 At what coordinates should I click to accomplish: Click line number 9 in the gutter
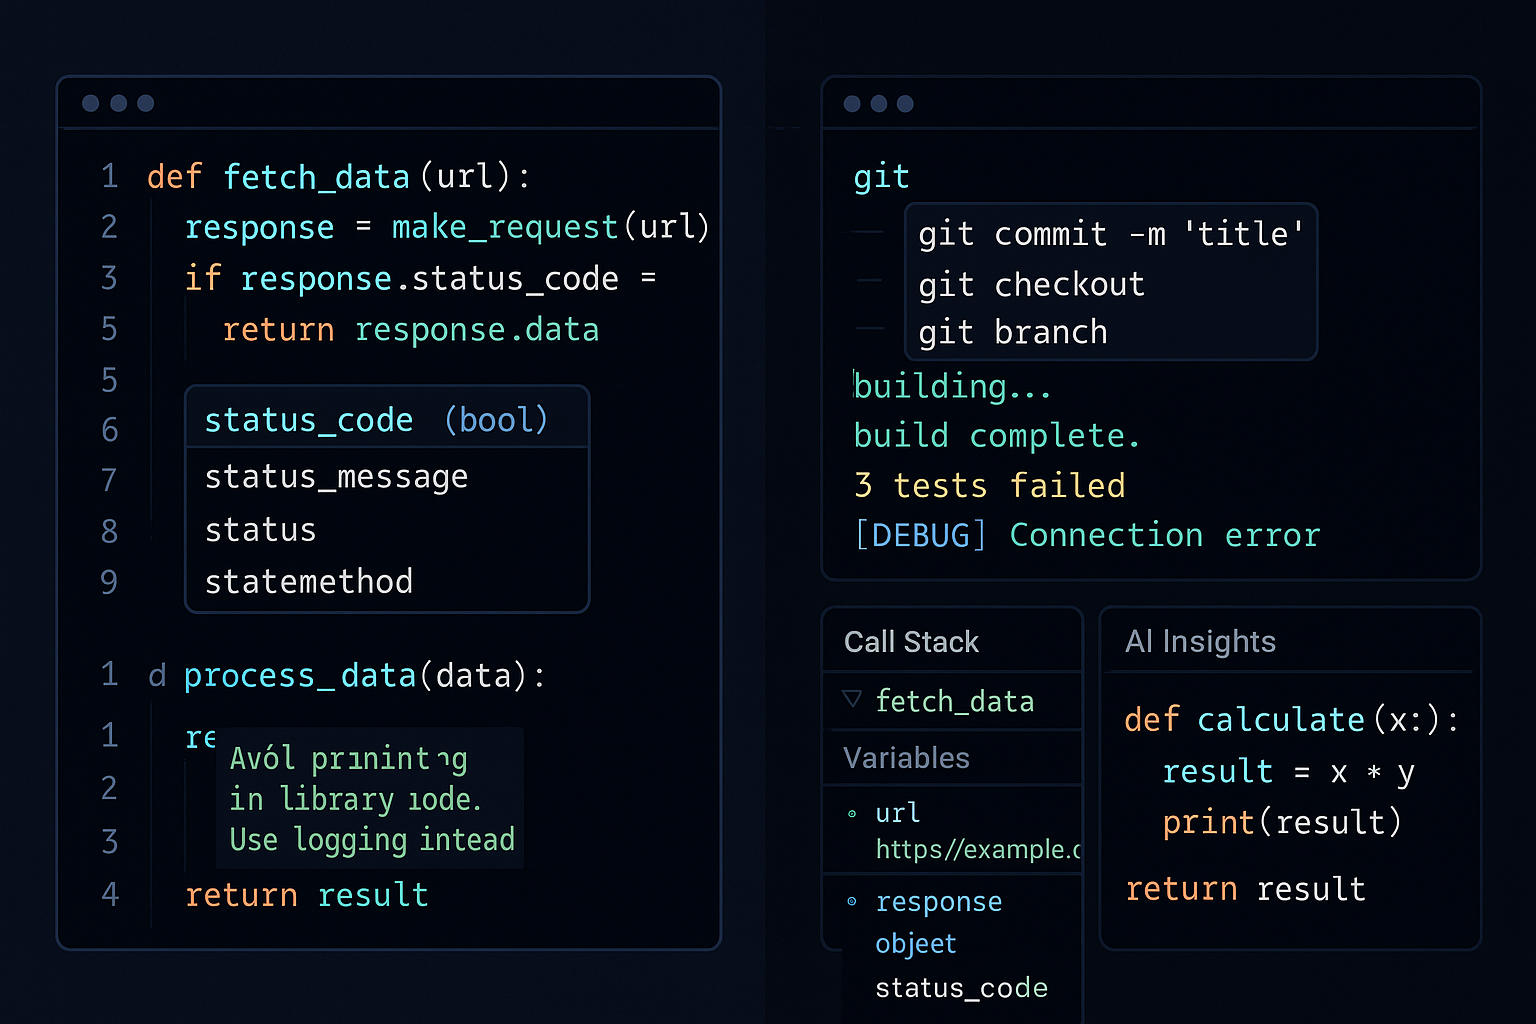109,582
